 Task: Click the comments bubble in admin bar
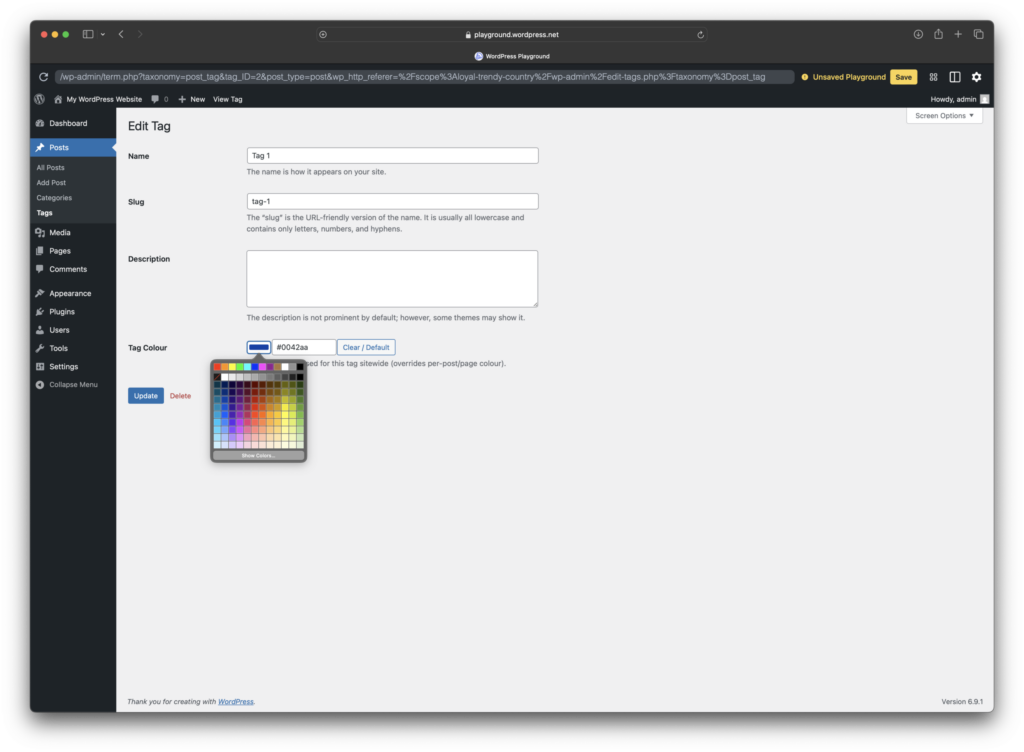coord(158,99)
